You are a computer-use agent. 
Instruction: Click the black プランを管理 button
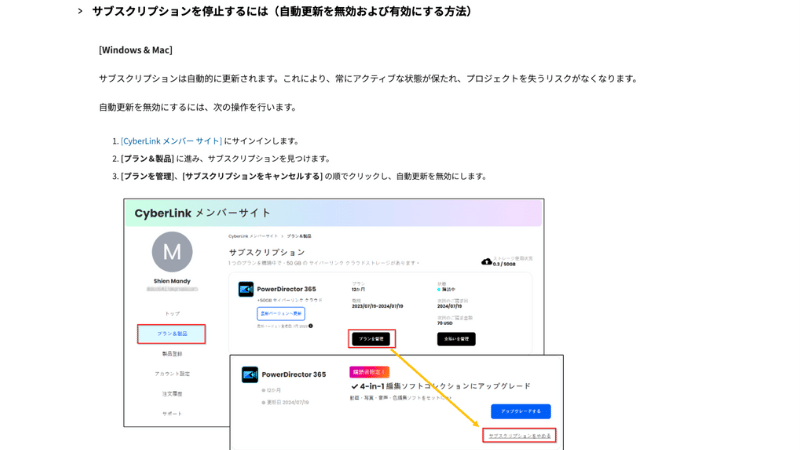[371, 339]
